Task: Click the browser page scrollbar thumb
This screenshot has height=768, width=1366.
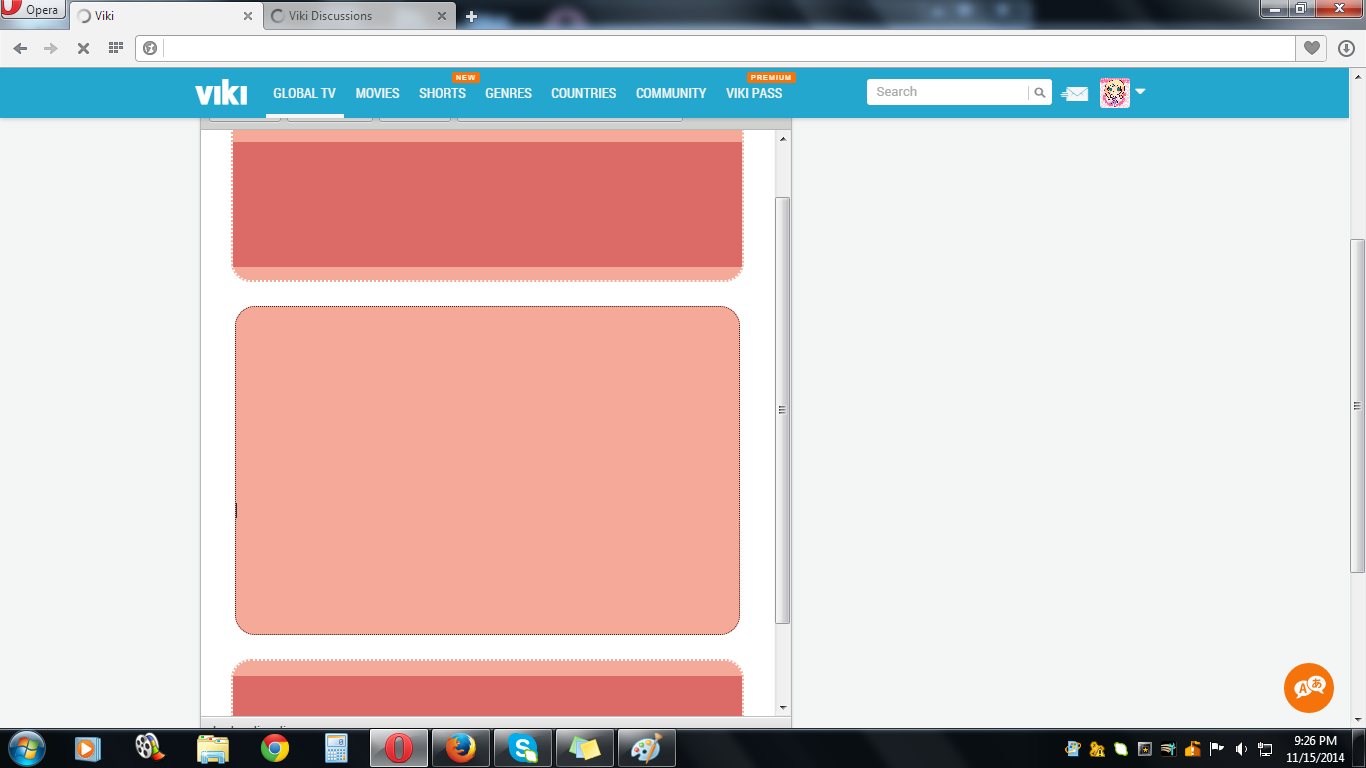Action: 1357,405
